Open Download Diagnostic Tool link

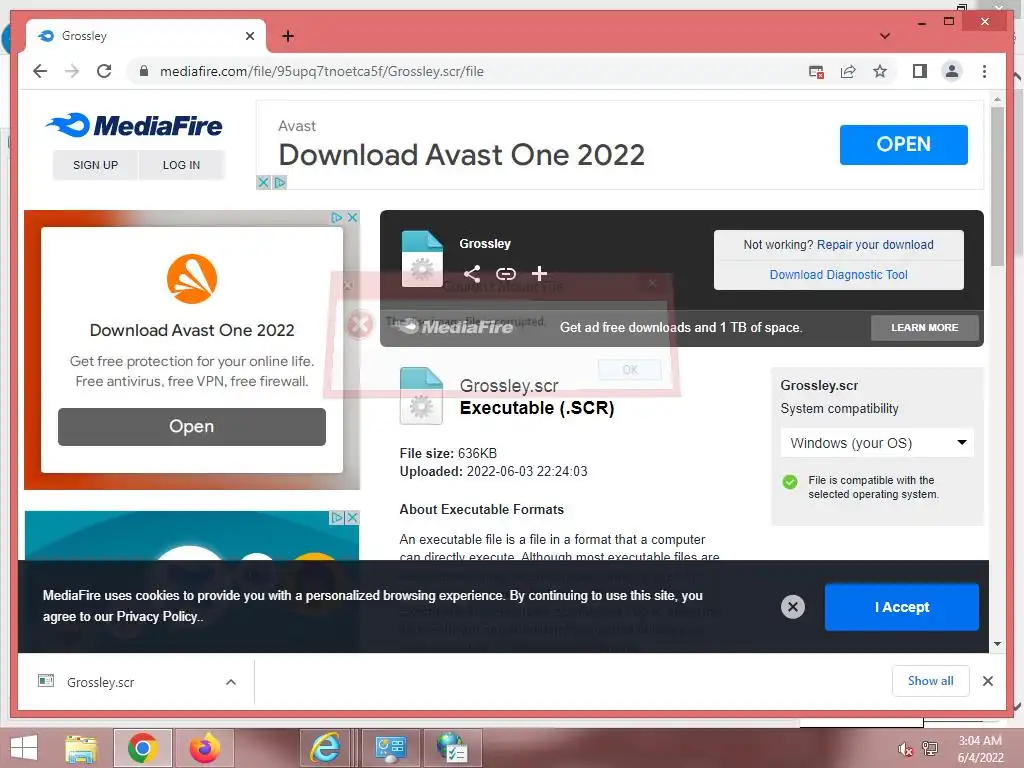tap(839, 275)
